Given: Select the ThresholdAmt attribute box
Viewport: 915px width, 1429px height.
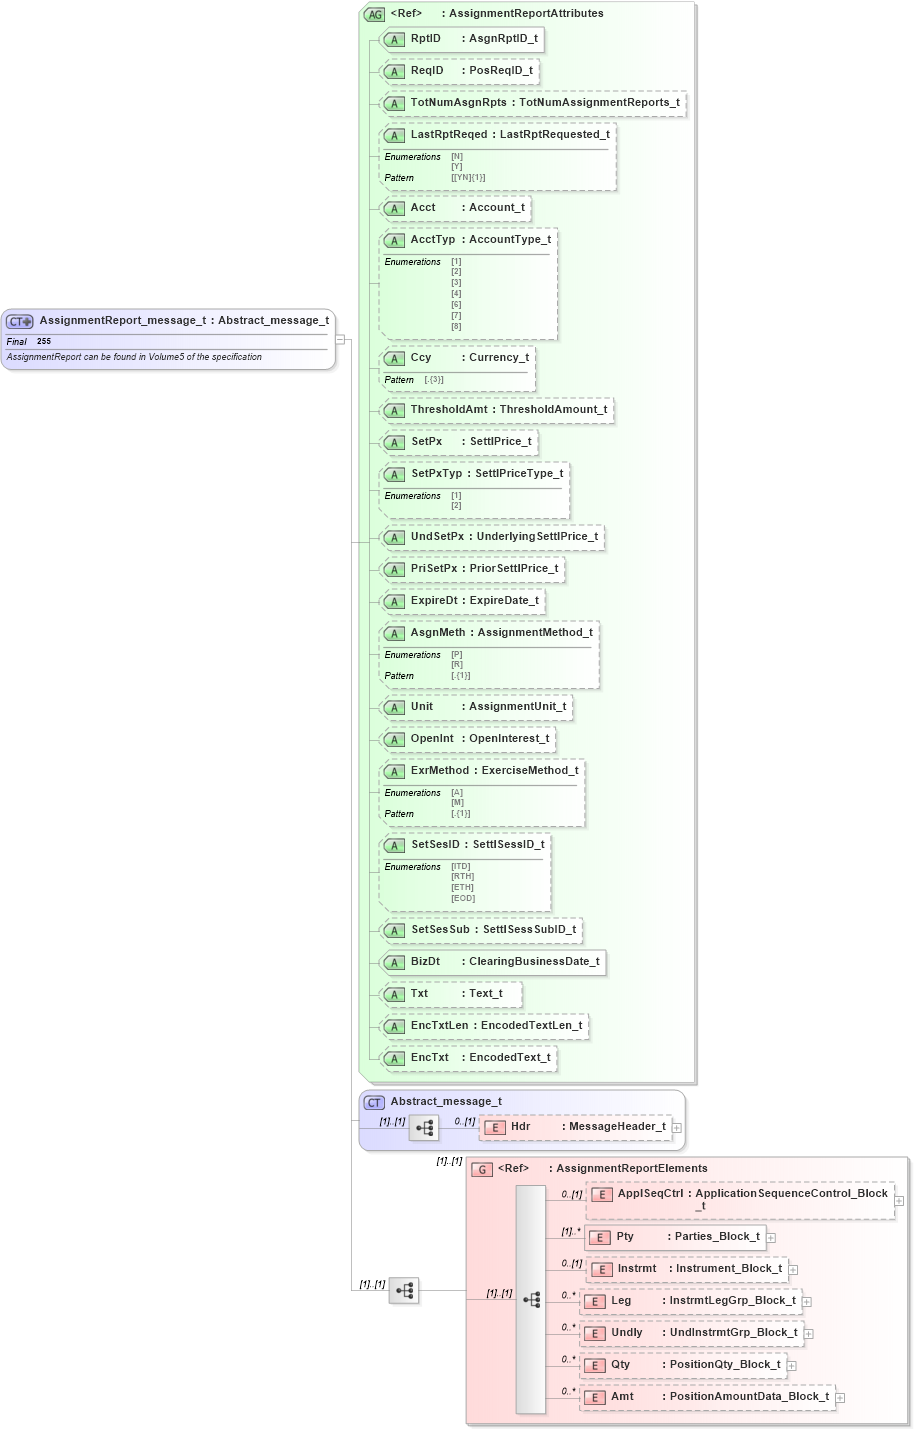Looking at the screenshot, I should [500, 410].
